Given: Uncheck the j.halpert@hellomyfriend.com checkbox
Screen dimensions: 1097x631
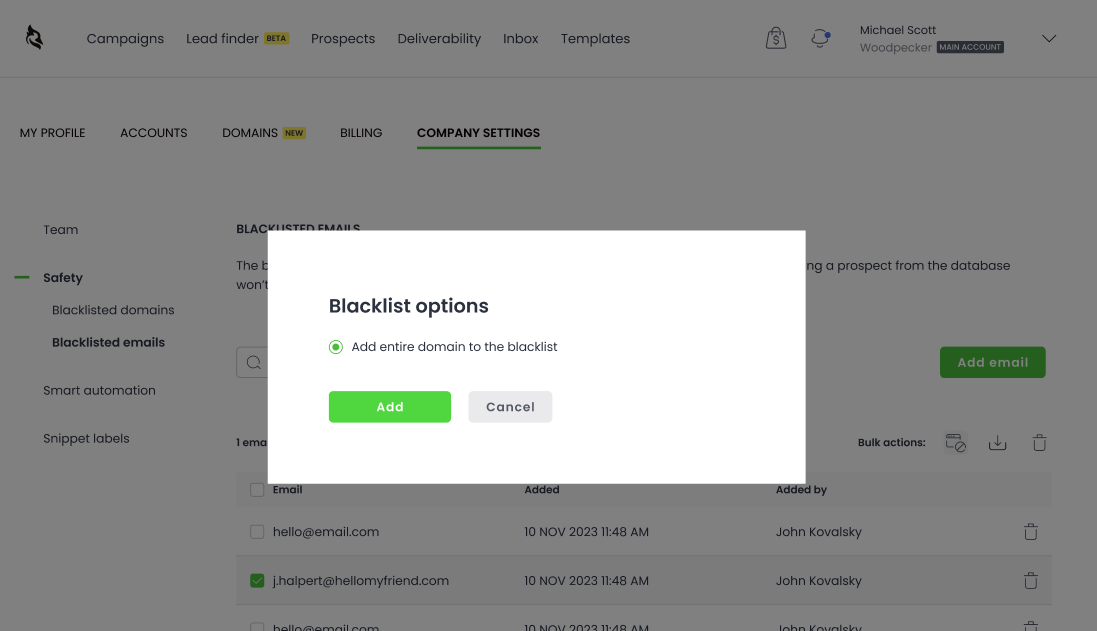Looking at the screenshot, I should (257, 581).
